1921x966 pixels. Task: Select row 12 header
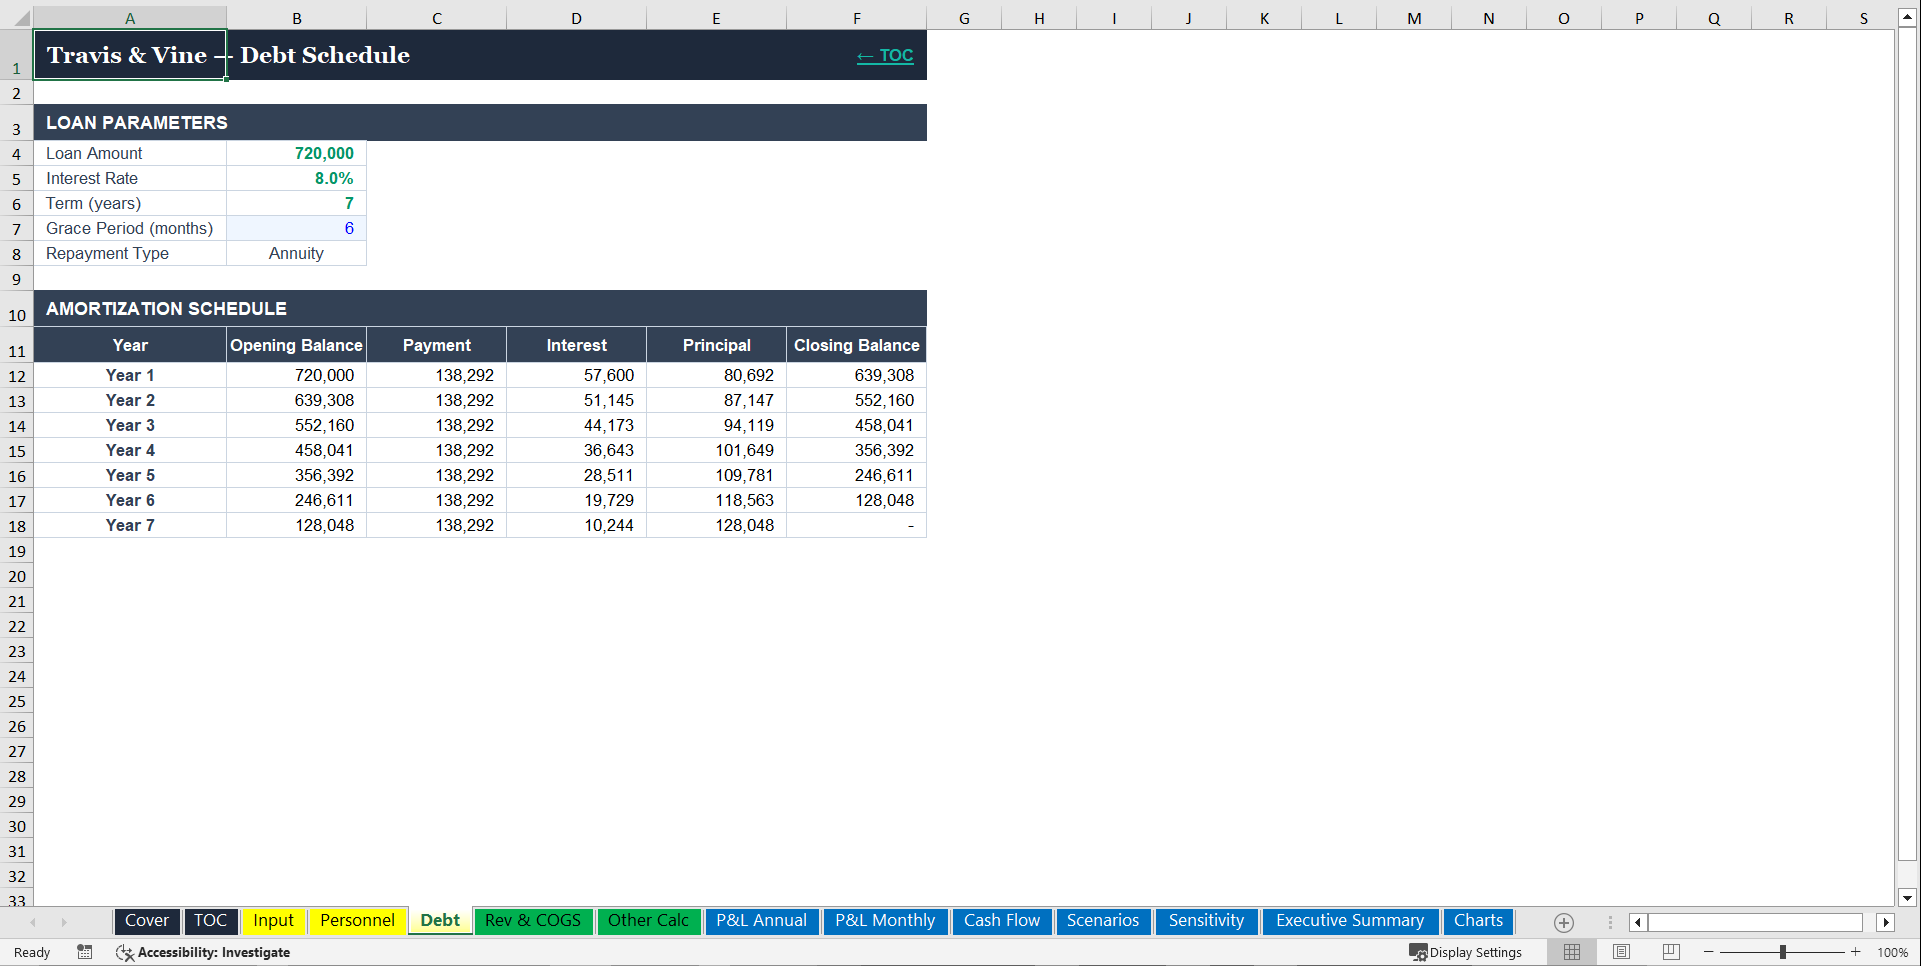click(x=17, y=376)
